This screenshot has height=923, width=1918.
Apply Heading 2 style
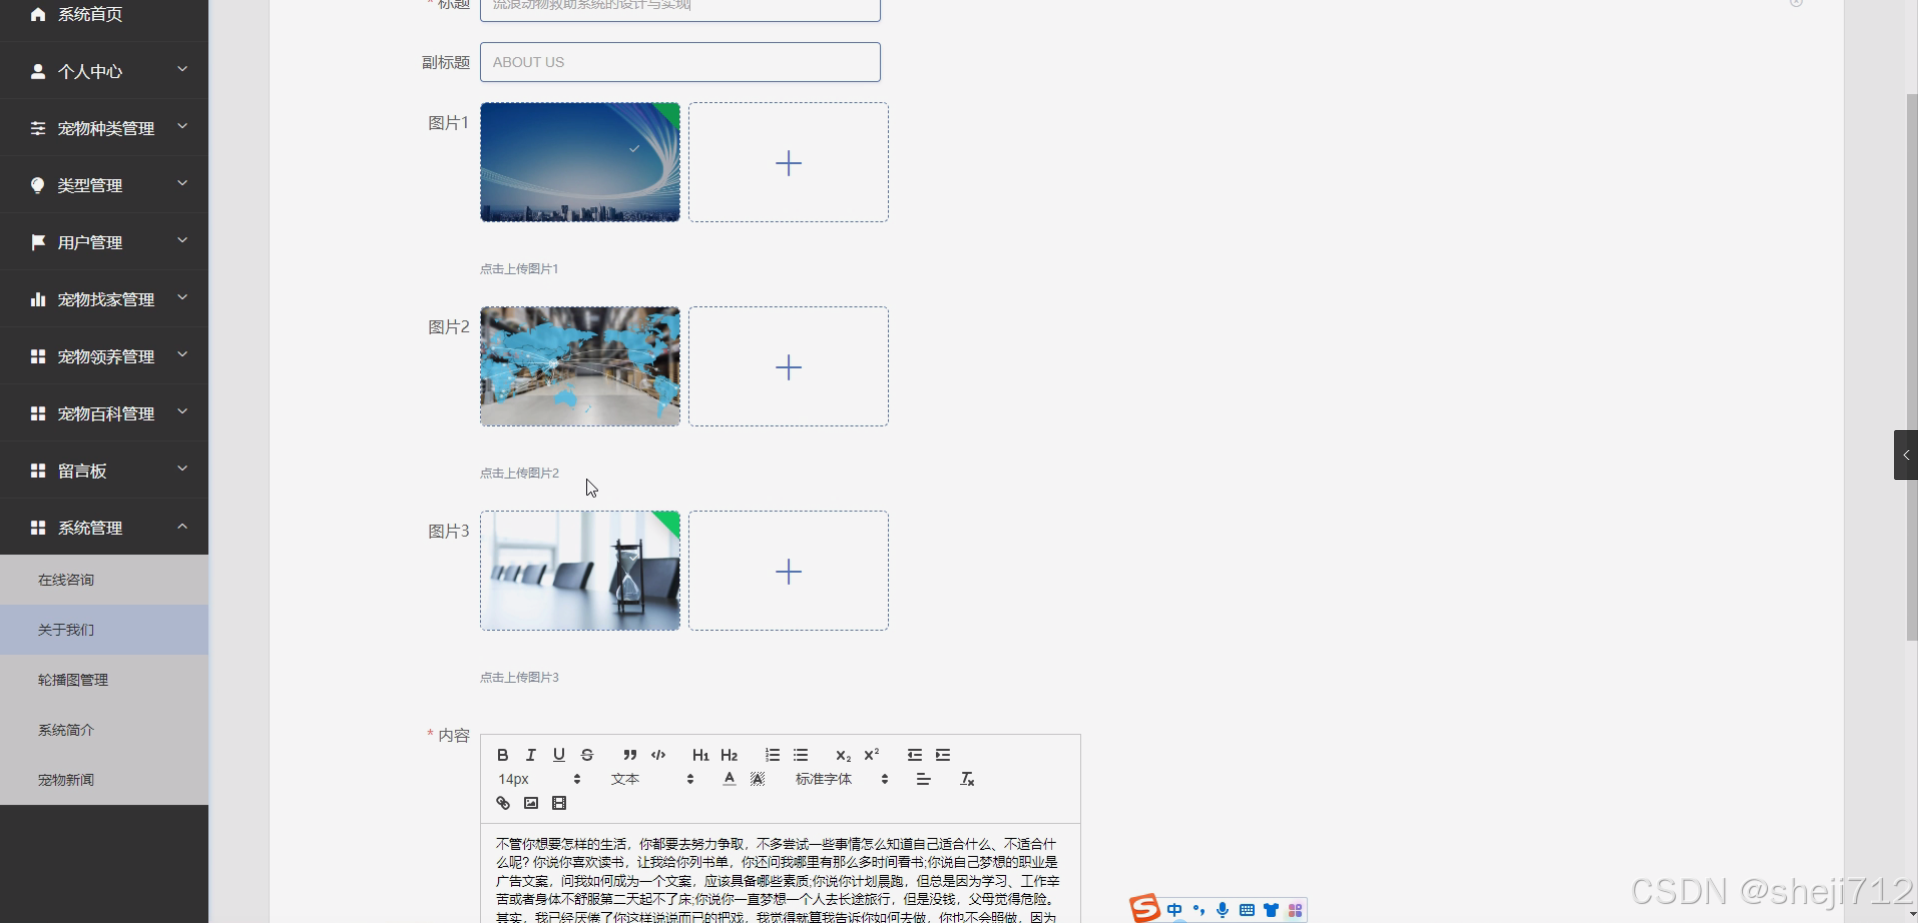[729, 755]
